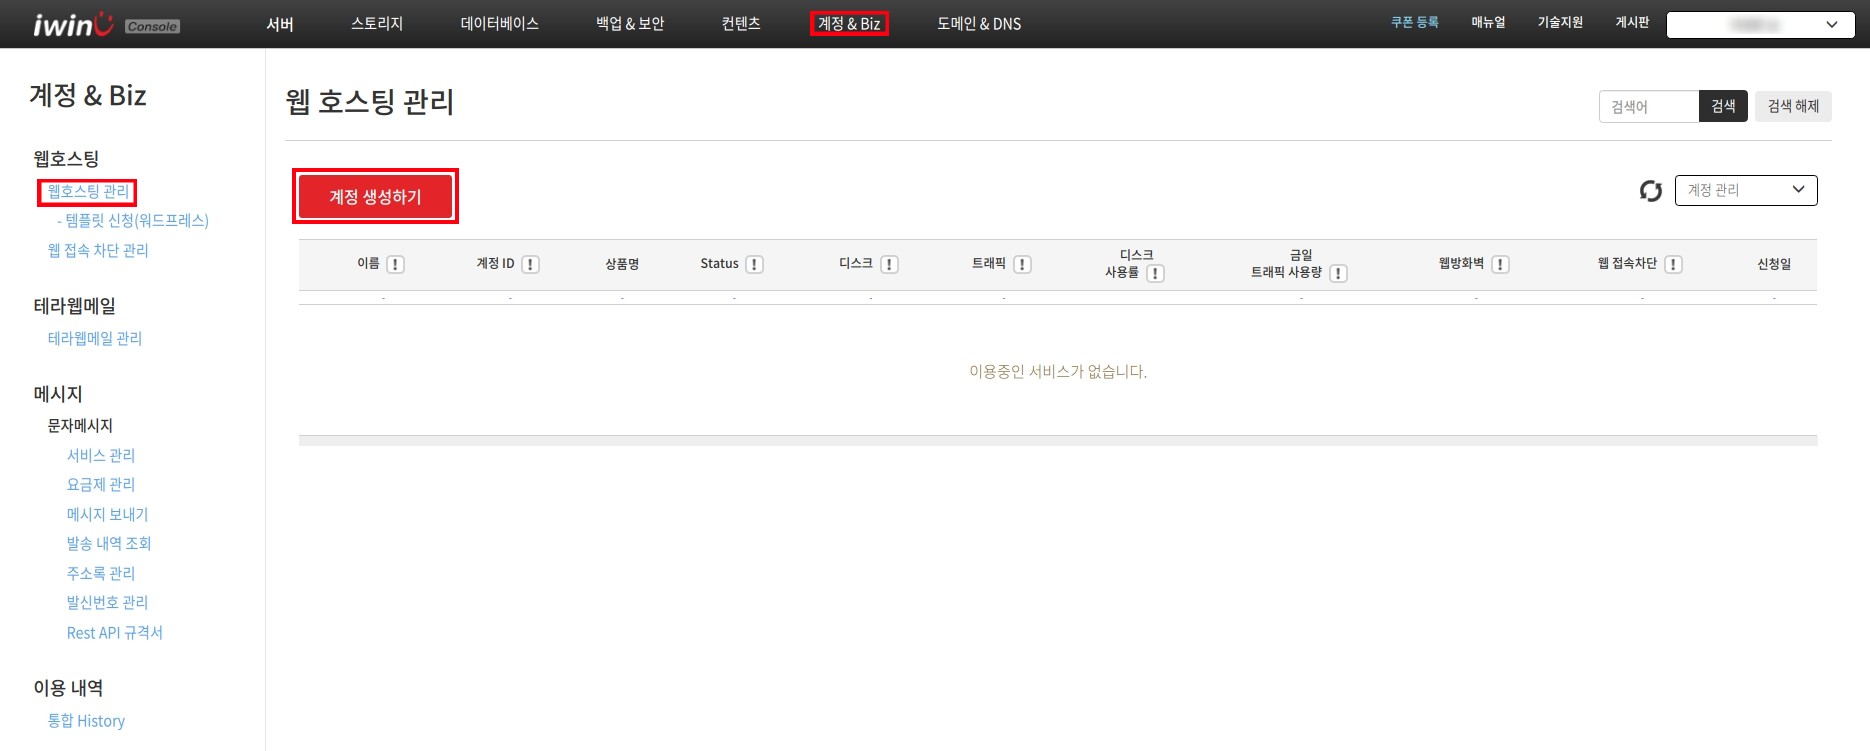Select 웹호스팅 관리 in sidebar
The image size is (1870, 751).
88,192
